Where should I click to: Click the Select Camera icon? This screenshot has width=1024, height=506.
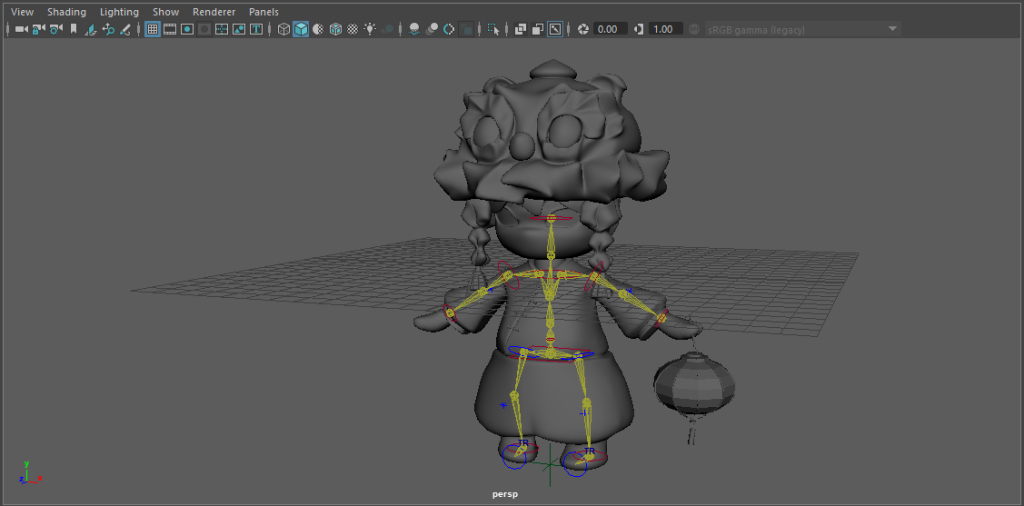20,29
